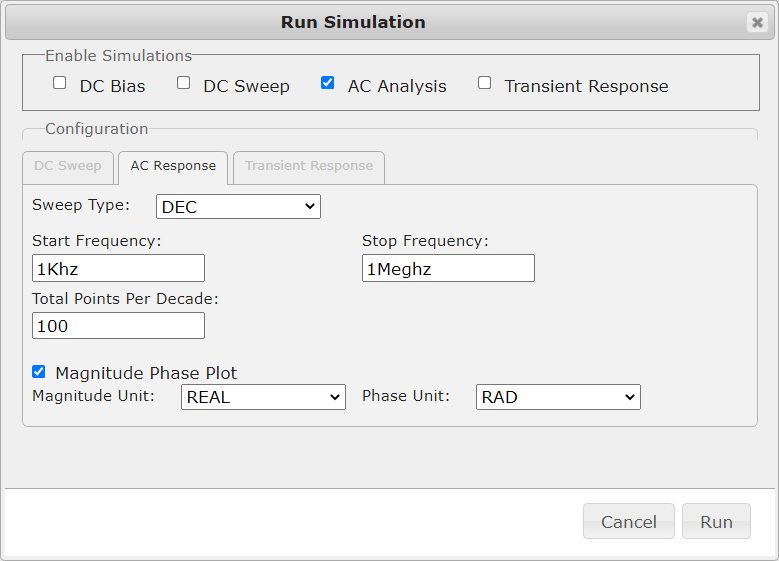
Task: Open the Phase Unit dropdown
Action: coord(558,397)
